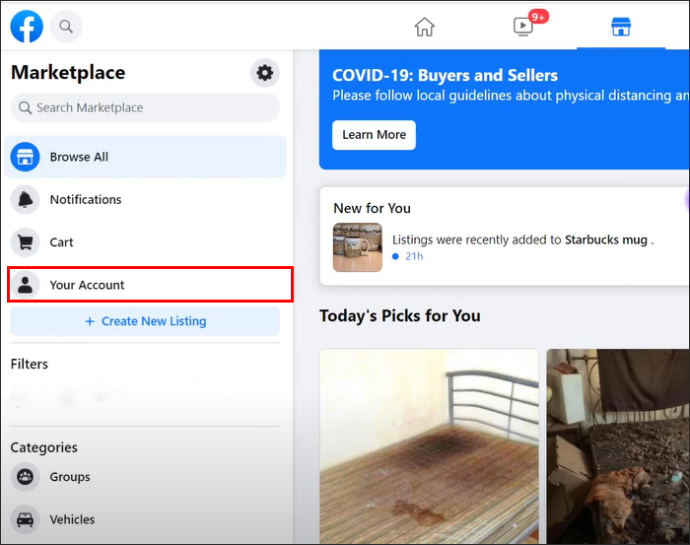Click the Search Marketplace field
This screenshot has width=690, height=545.
145,107
